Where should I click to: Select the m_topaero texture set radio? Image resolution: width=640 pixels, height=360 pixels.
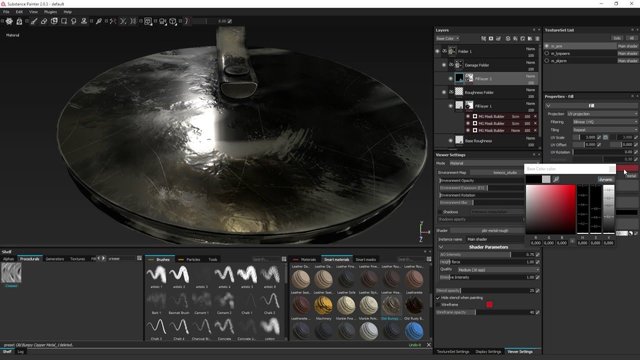[x=547, y=53]
